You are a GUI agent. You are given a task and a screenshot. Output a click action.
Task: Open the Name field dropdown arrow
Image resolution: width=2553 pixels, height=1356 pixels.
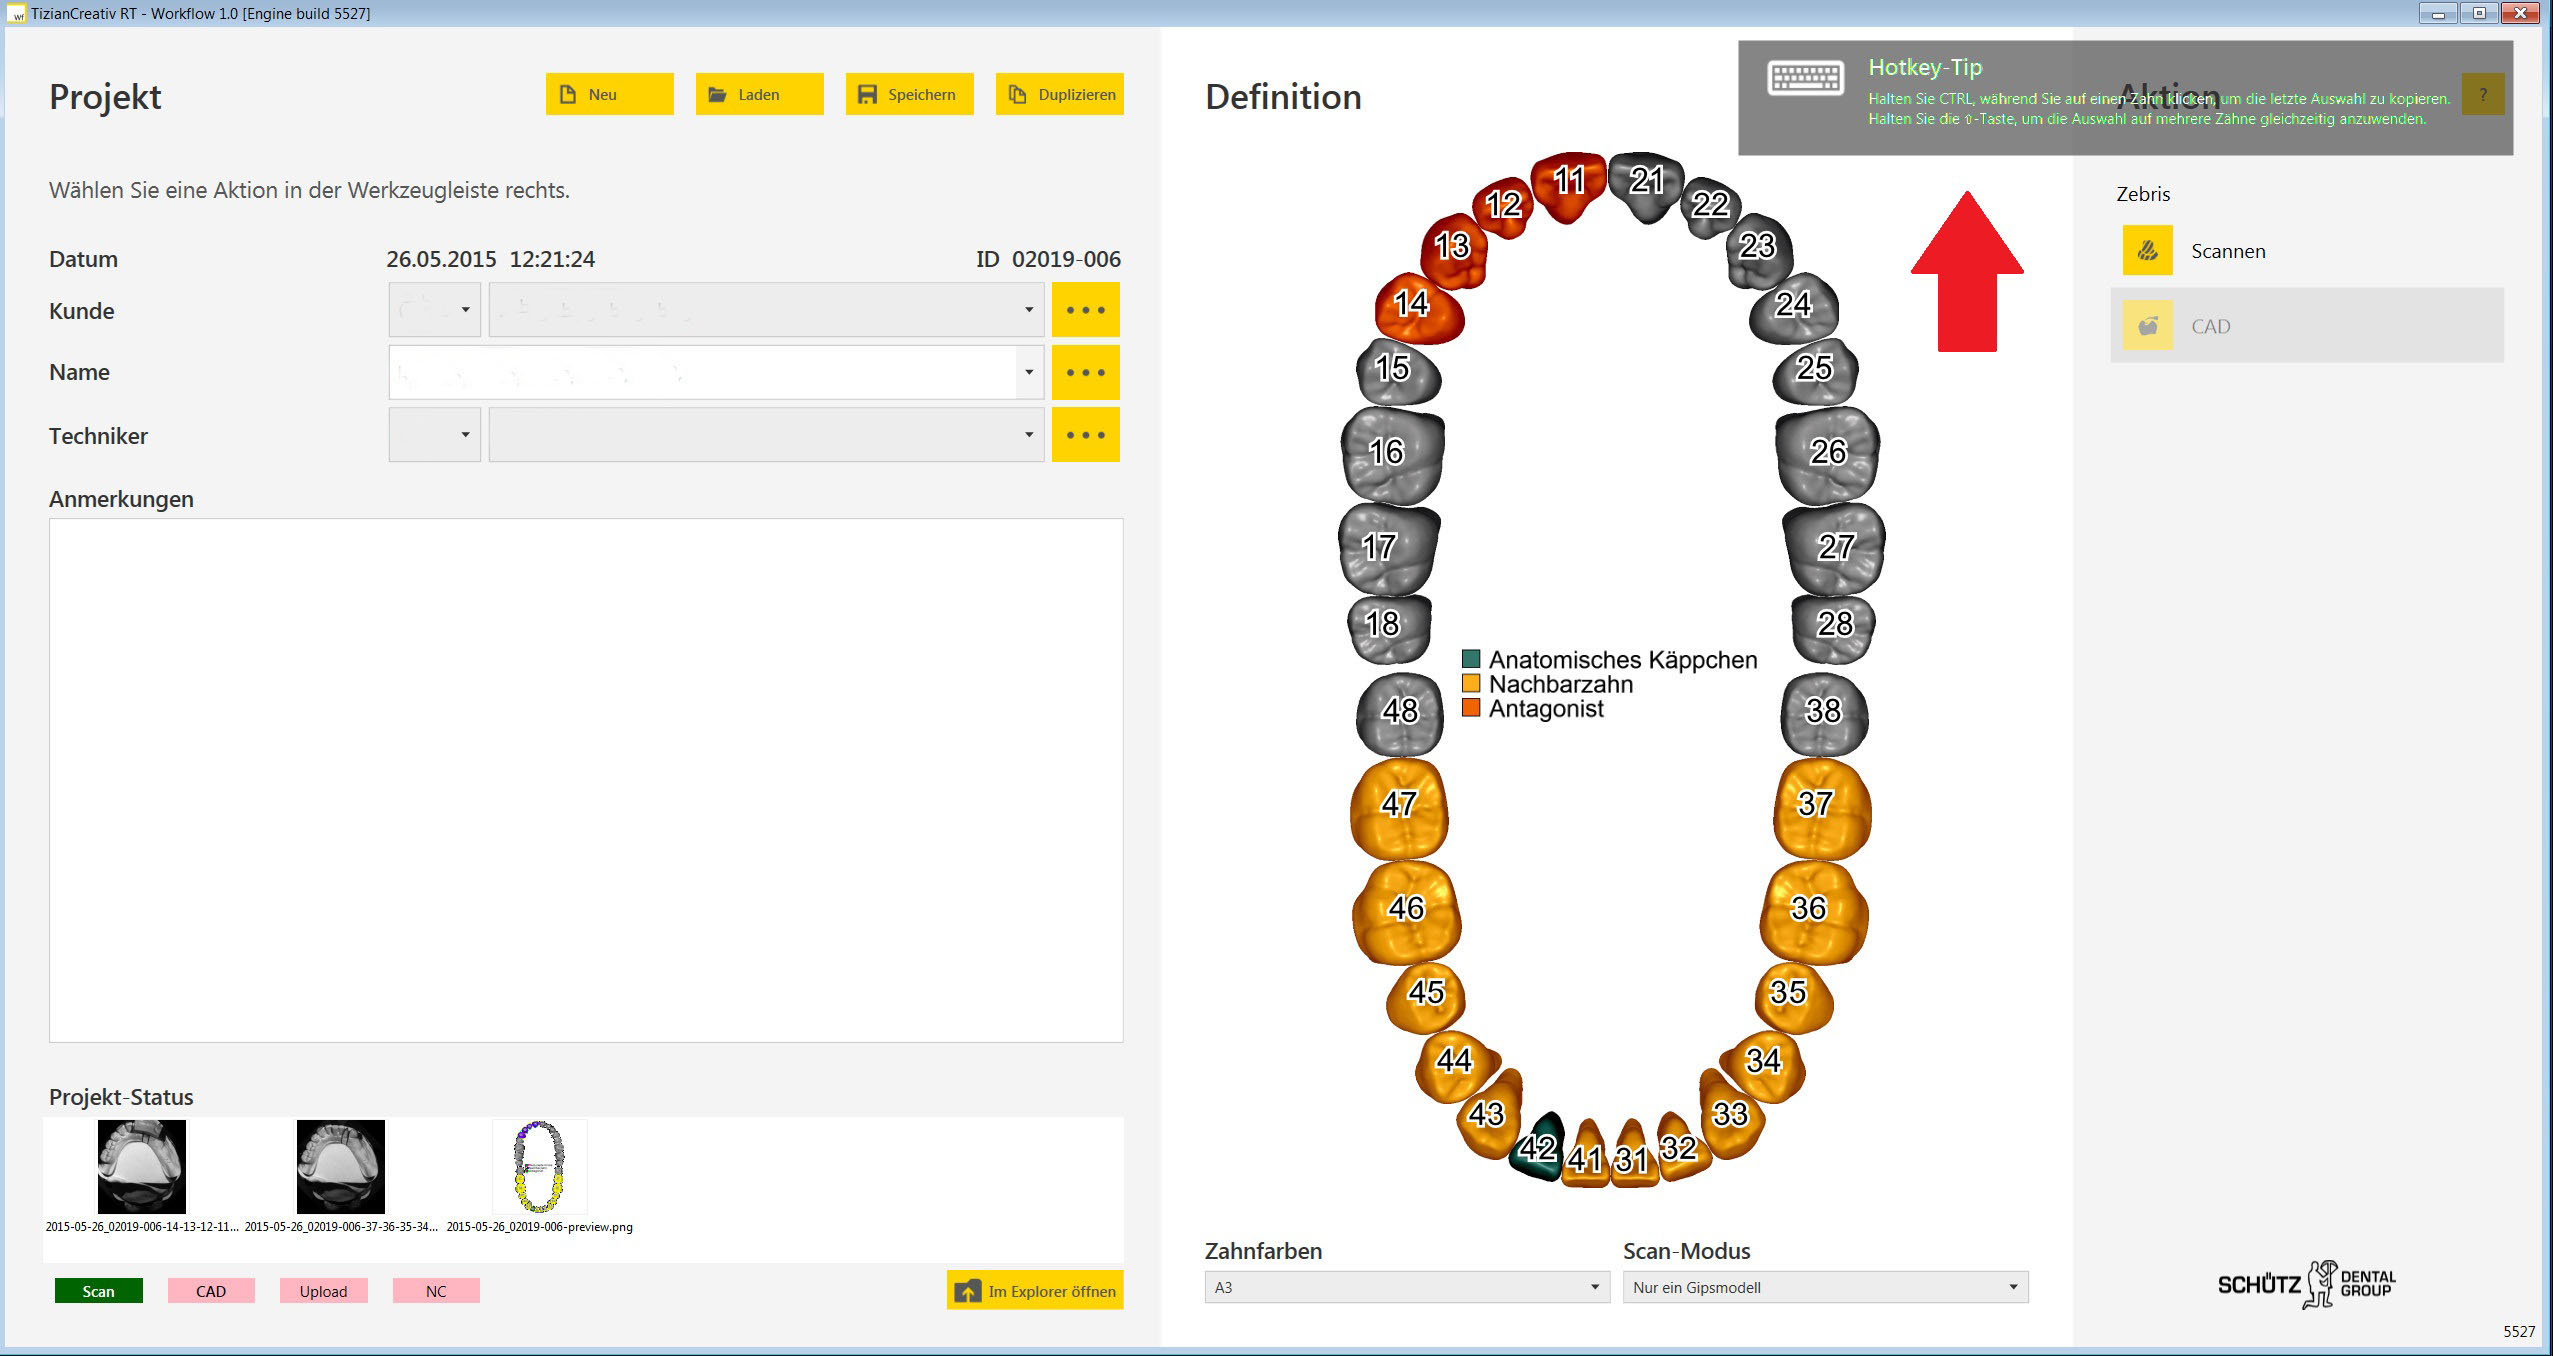[x=1029, y=372]
